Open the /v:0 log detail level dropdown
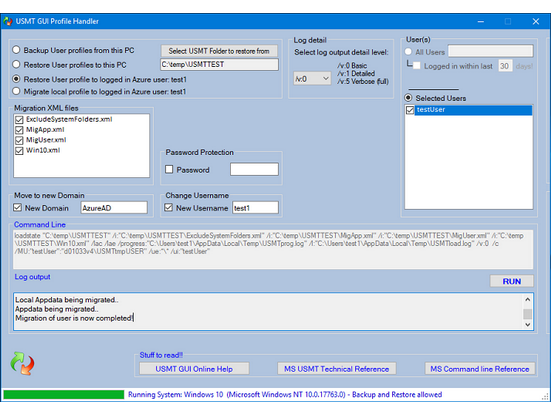 [x=312, y=79]
